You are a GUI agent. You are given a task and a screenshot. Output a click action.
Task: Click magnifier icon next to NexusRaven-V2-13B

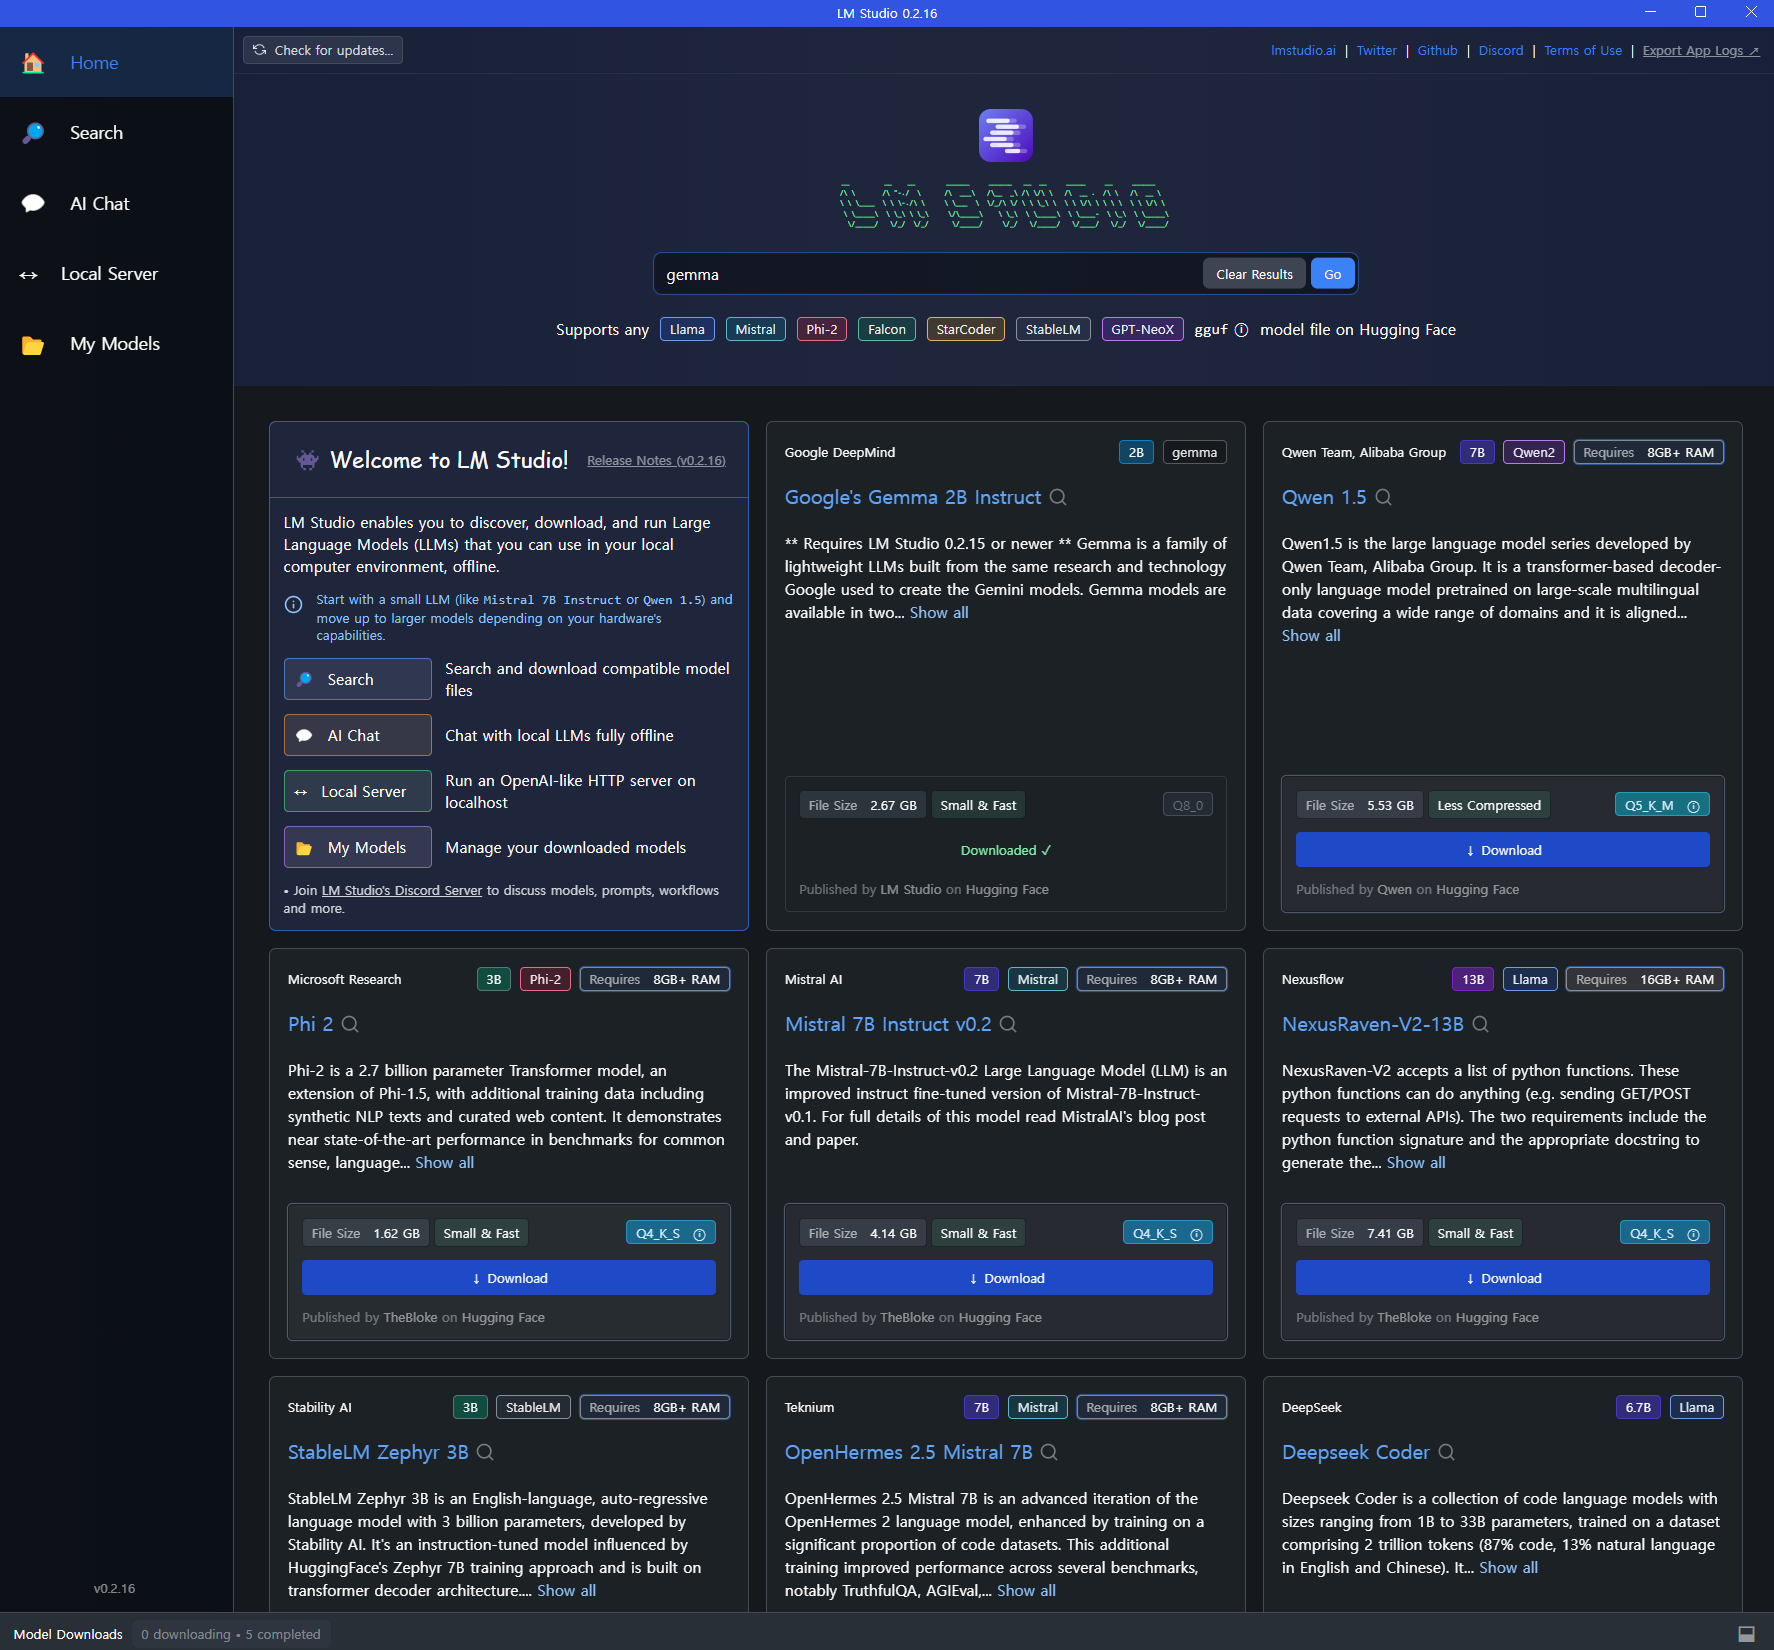coord(1481,1024)
